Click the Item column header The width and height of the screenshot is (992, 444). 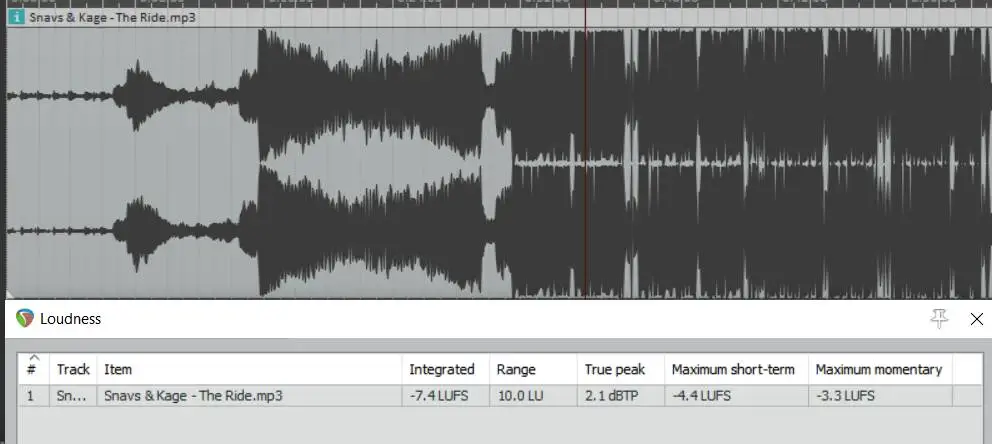[118, 369]
